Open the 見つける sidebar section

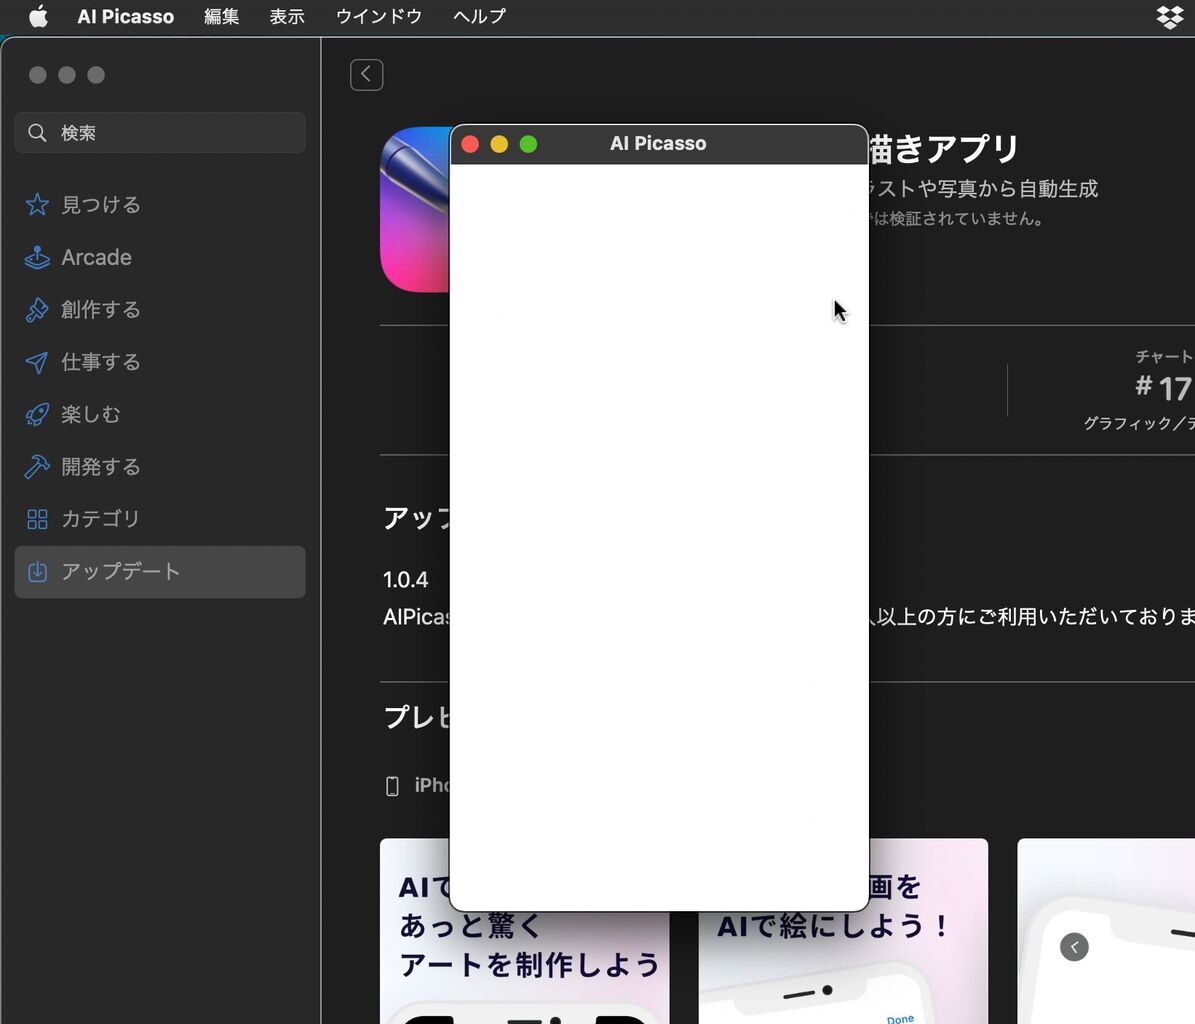point(160,204)
